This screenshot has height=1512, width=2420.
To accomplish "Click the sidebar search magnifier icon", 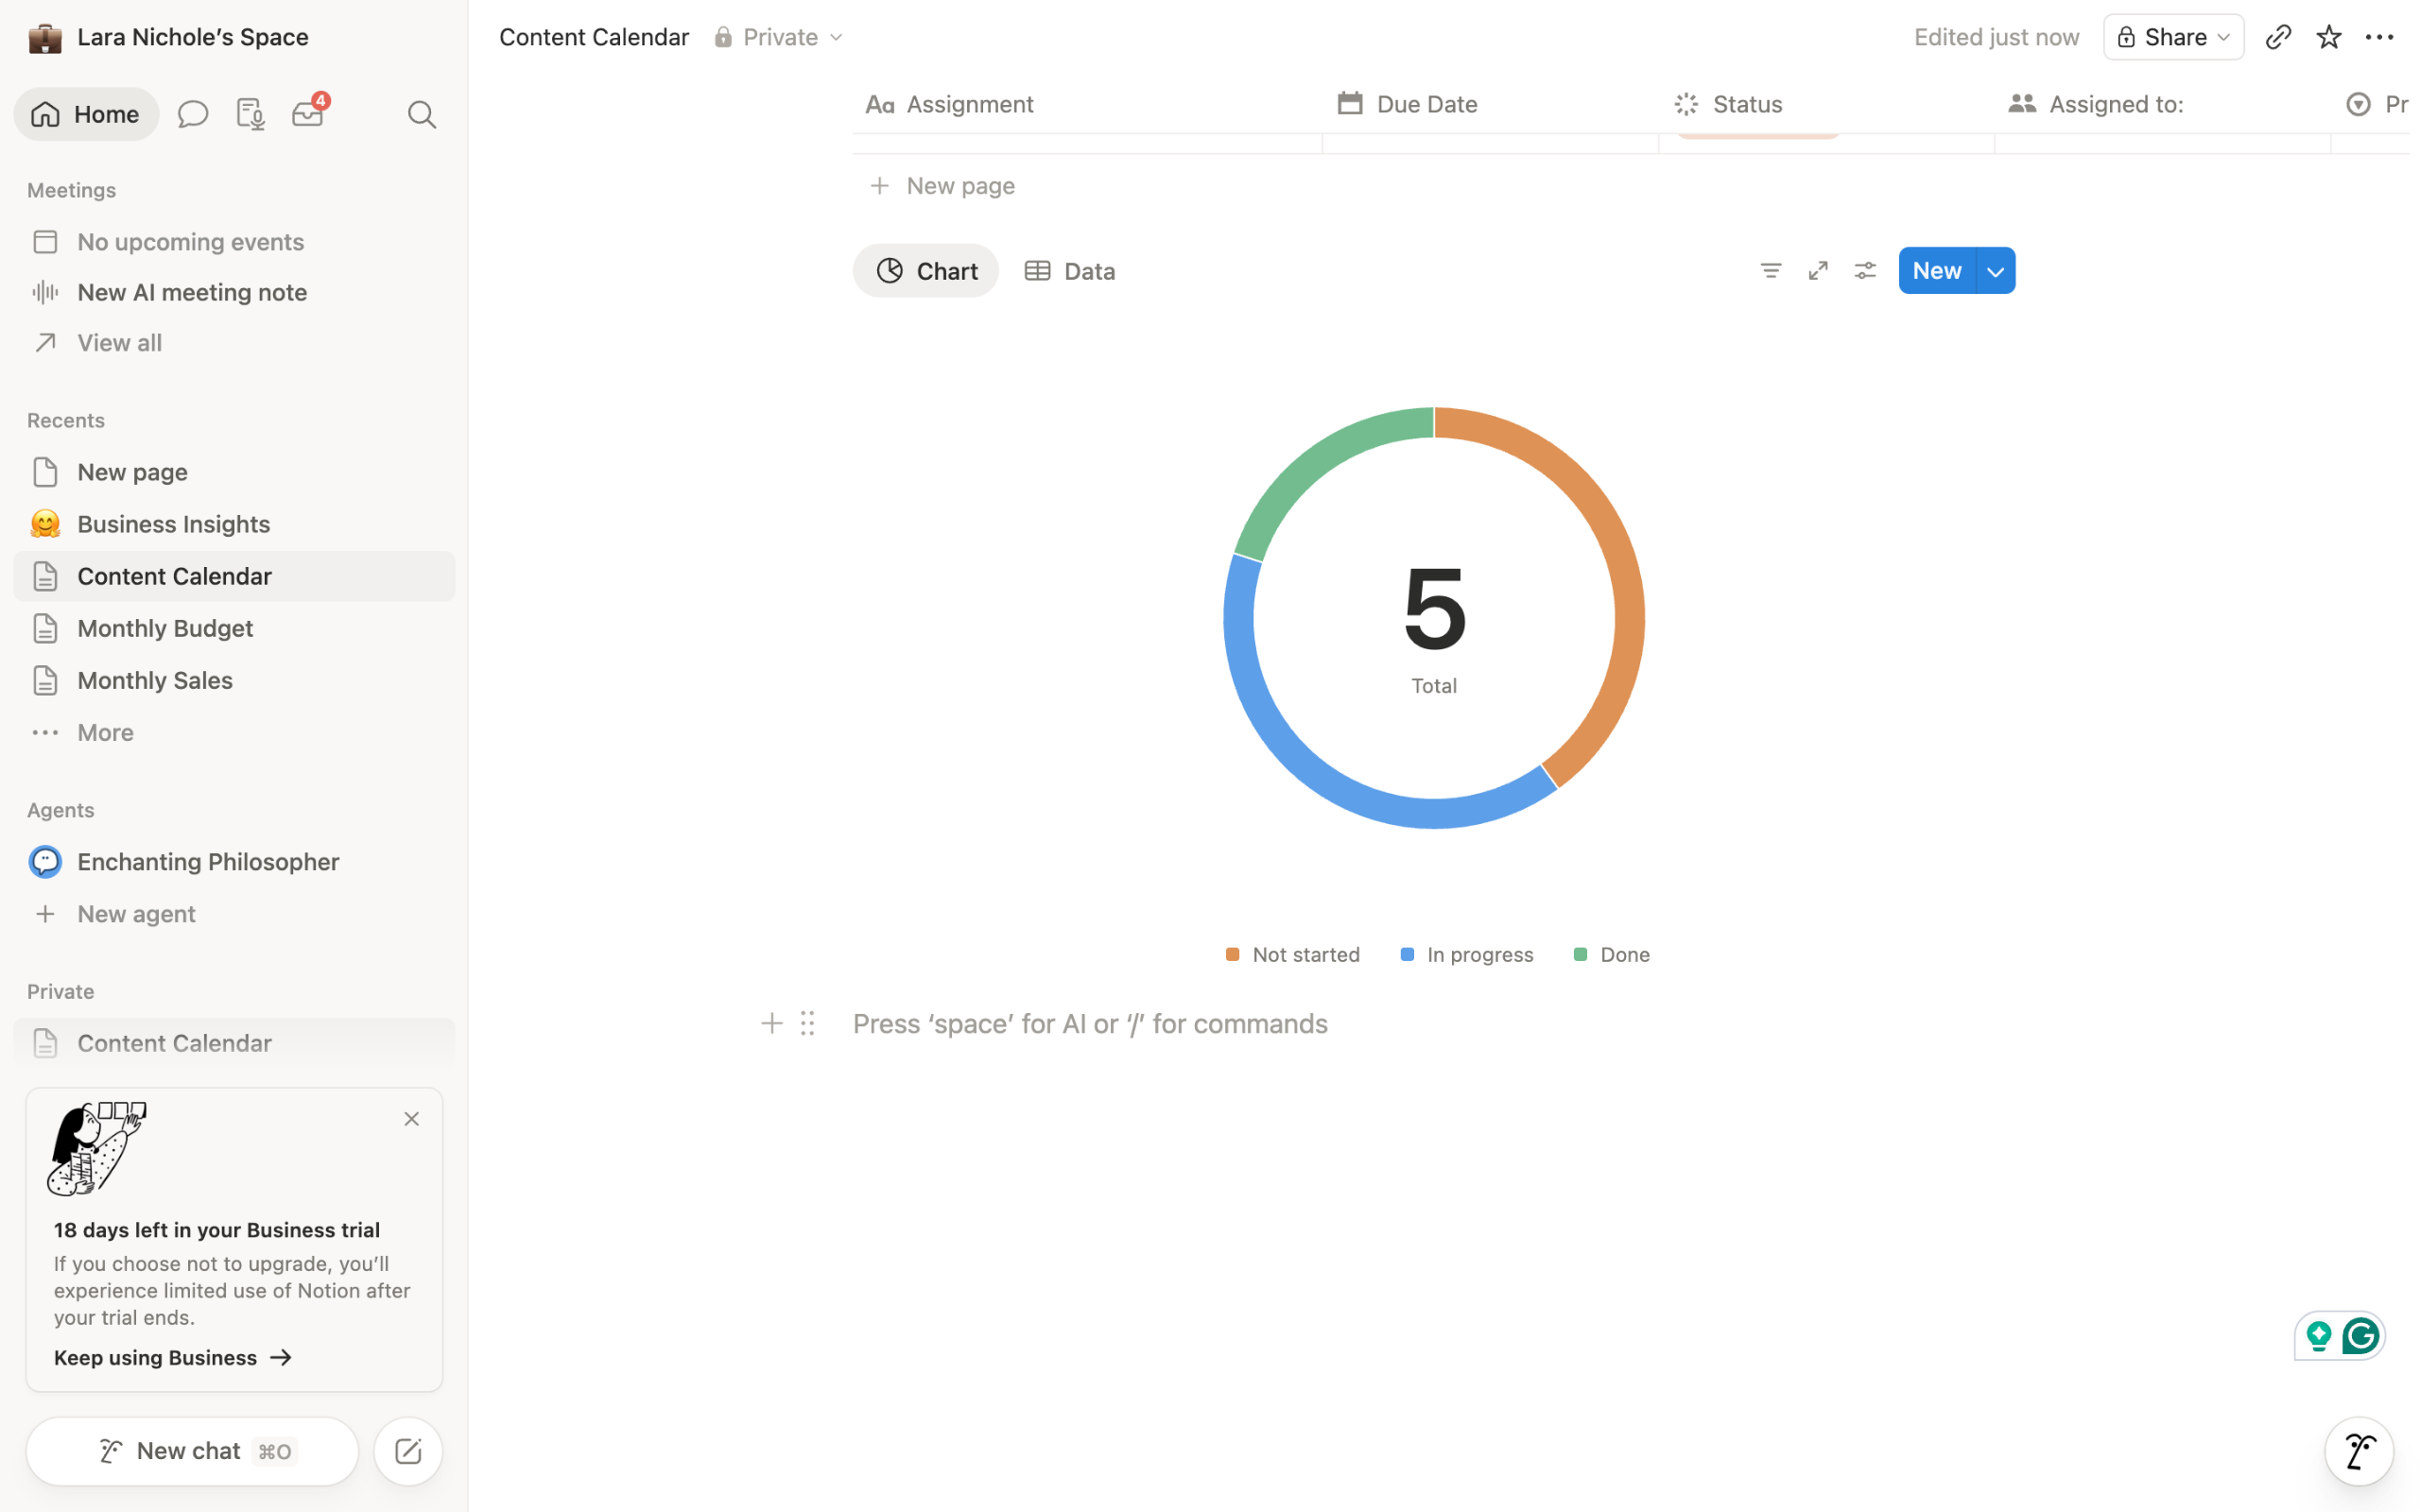I will click(423, 114).
